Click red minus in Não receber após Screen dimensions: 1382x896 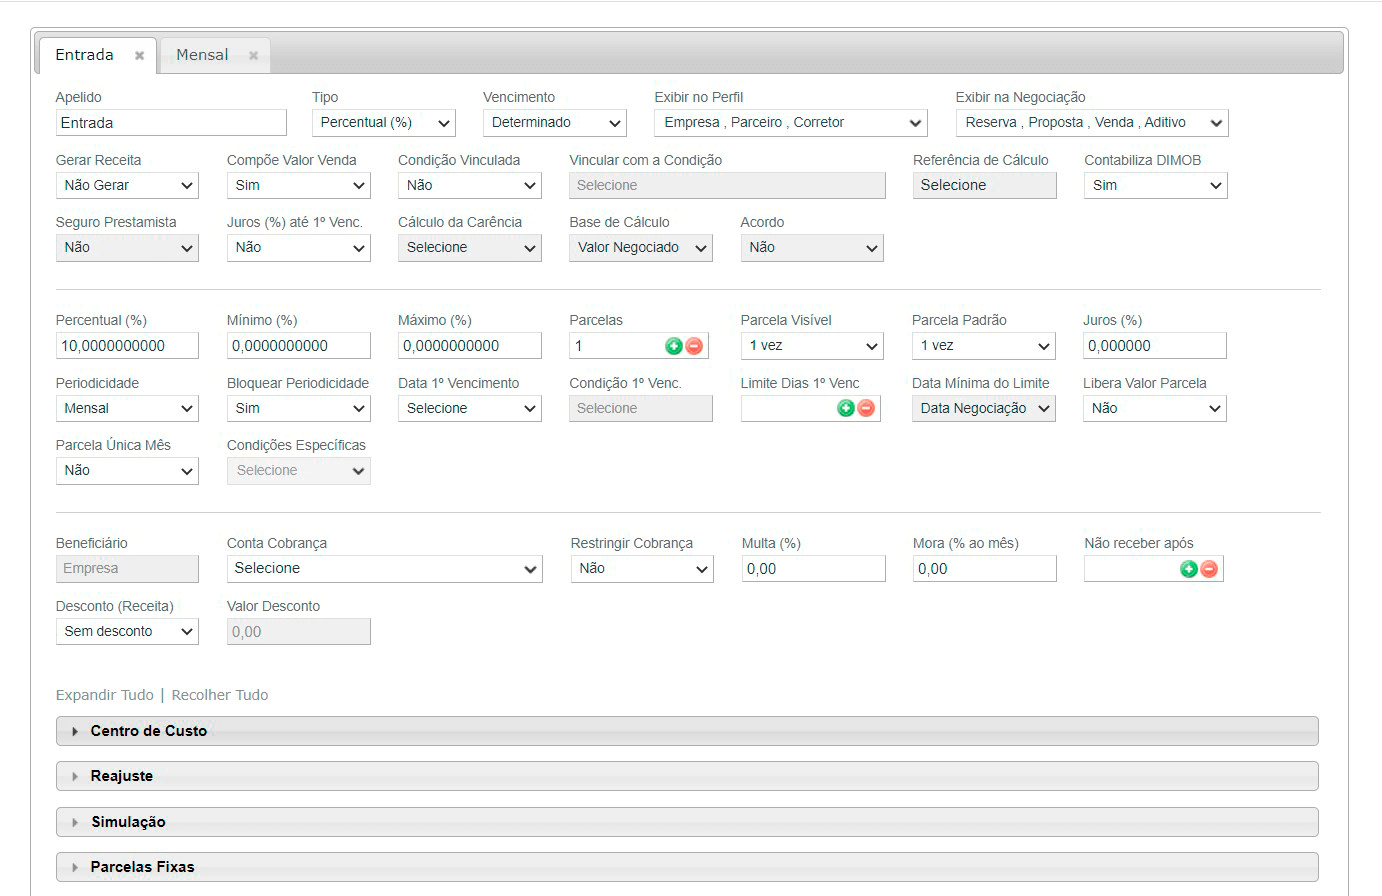click(1209, 569)
